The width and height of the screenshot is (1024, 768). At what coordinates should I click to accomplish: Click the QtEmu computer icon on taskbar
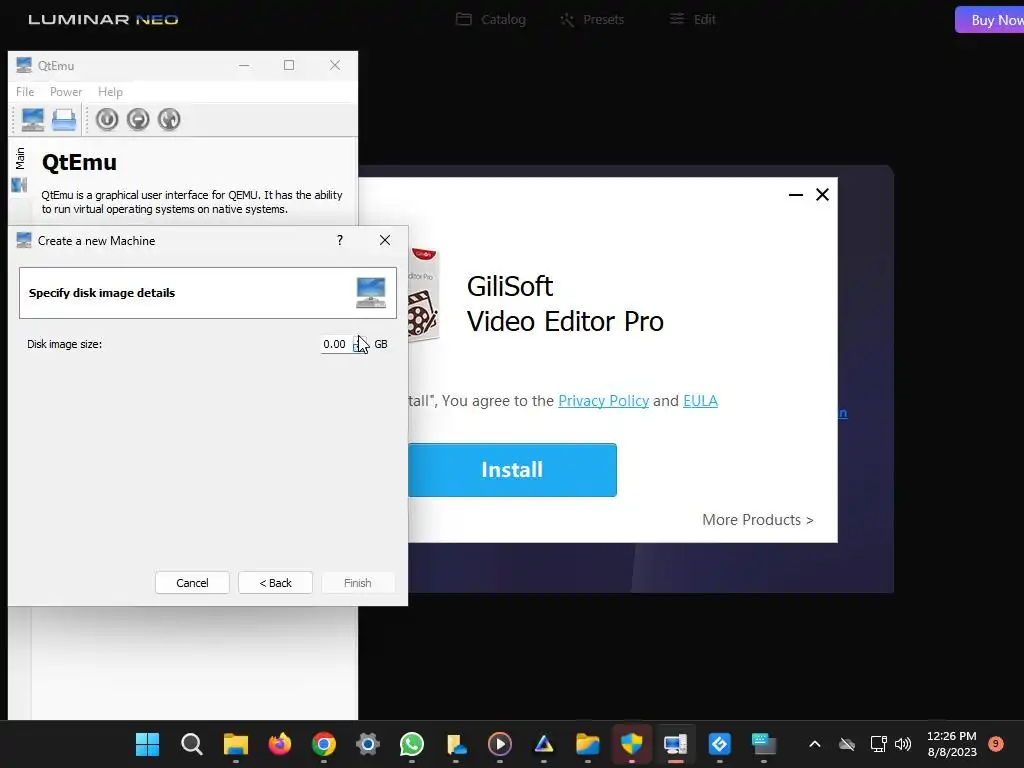pyautogui.click(x=676, y=744)
